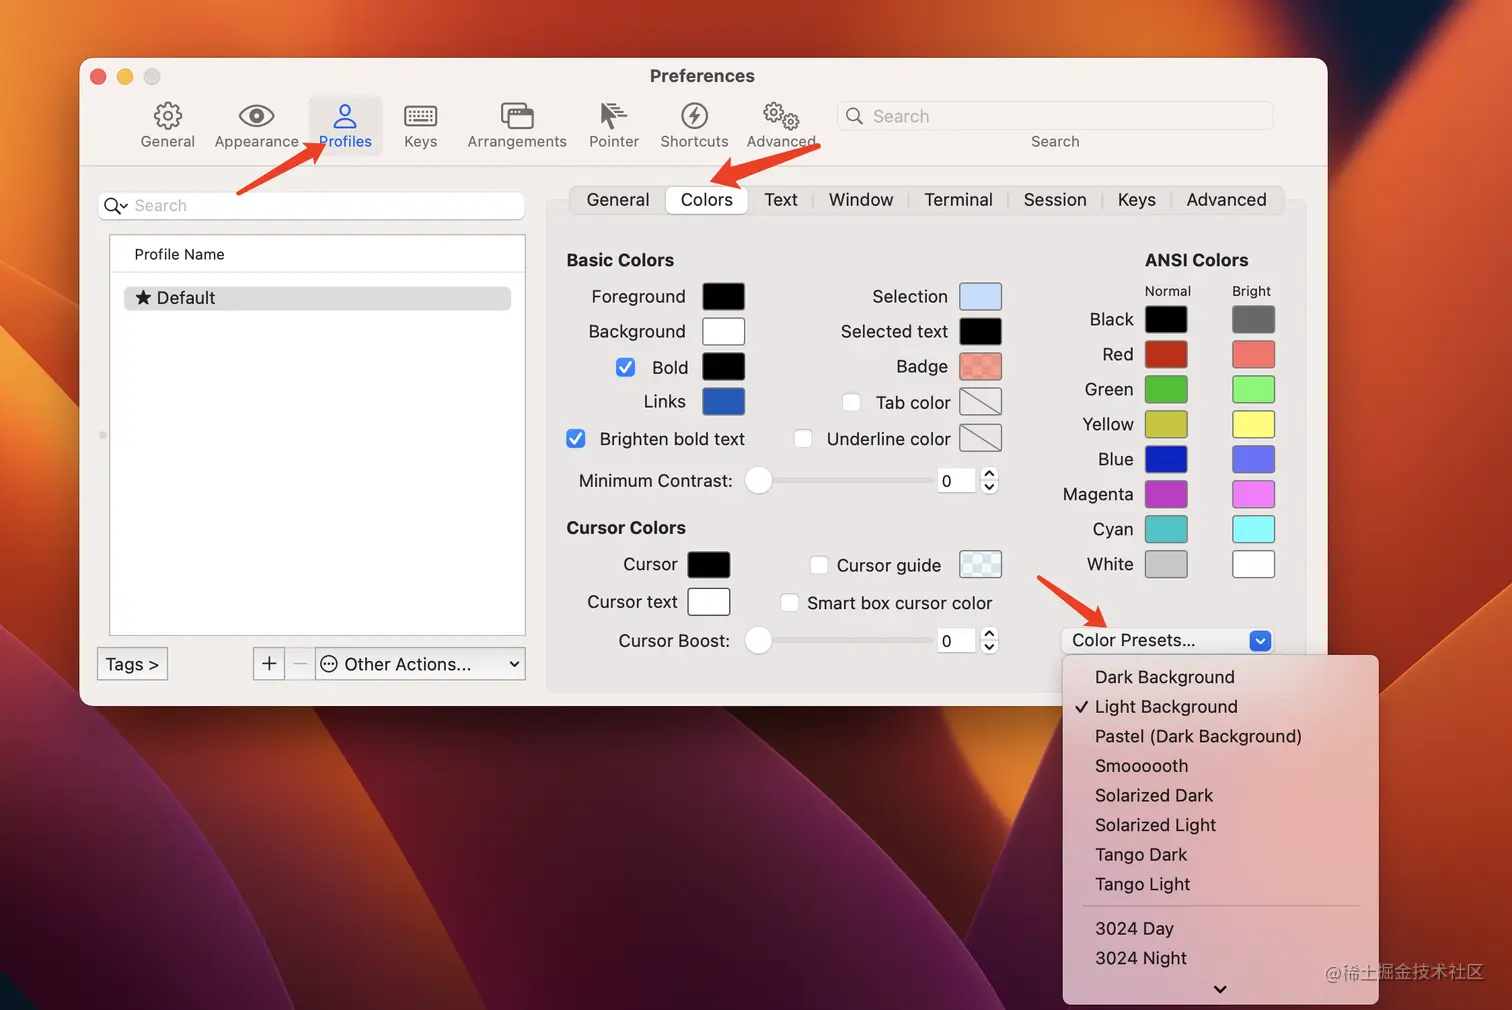Image resolution: width=1512 pixels, height=1010 pixels.
Task: Open the Profiles preferences pane
Action: 345,125
